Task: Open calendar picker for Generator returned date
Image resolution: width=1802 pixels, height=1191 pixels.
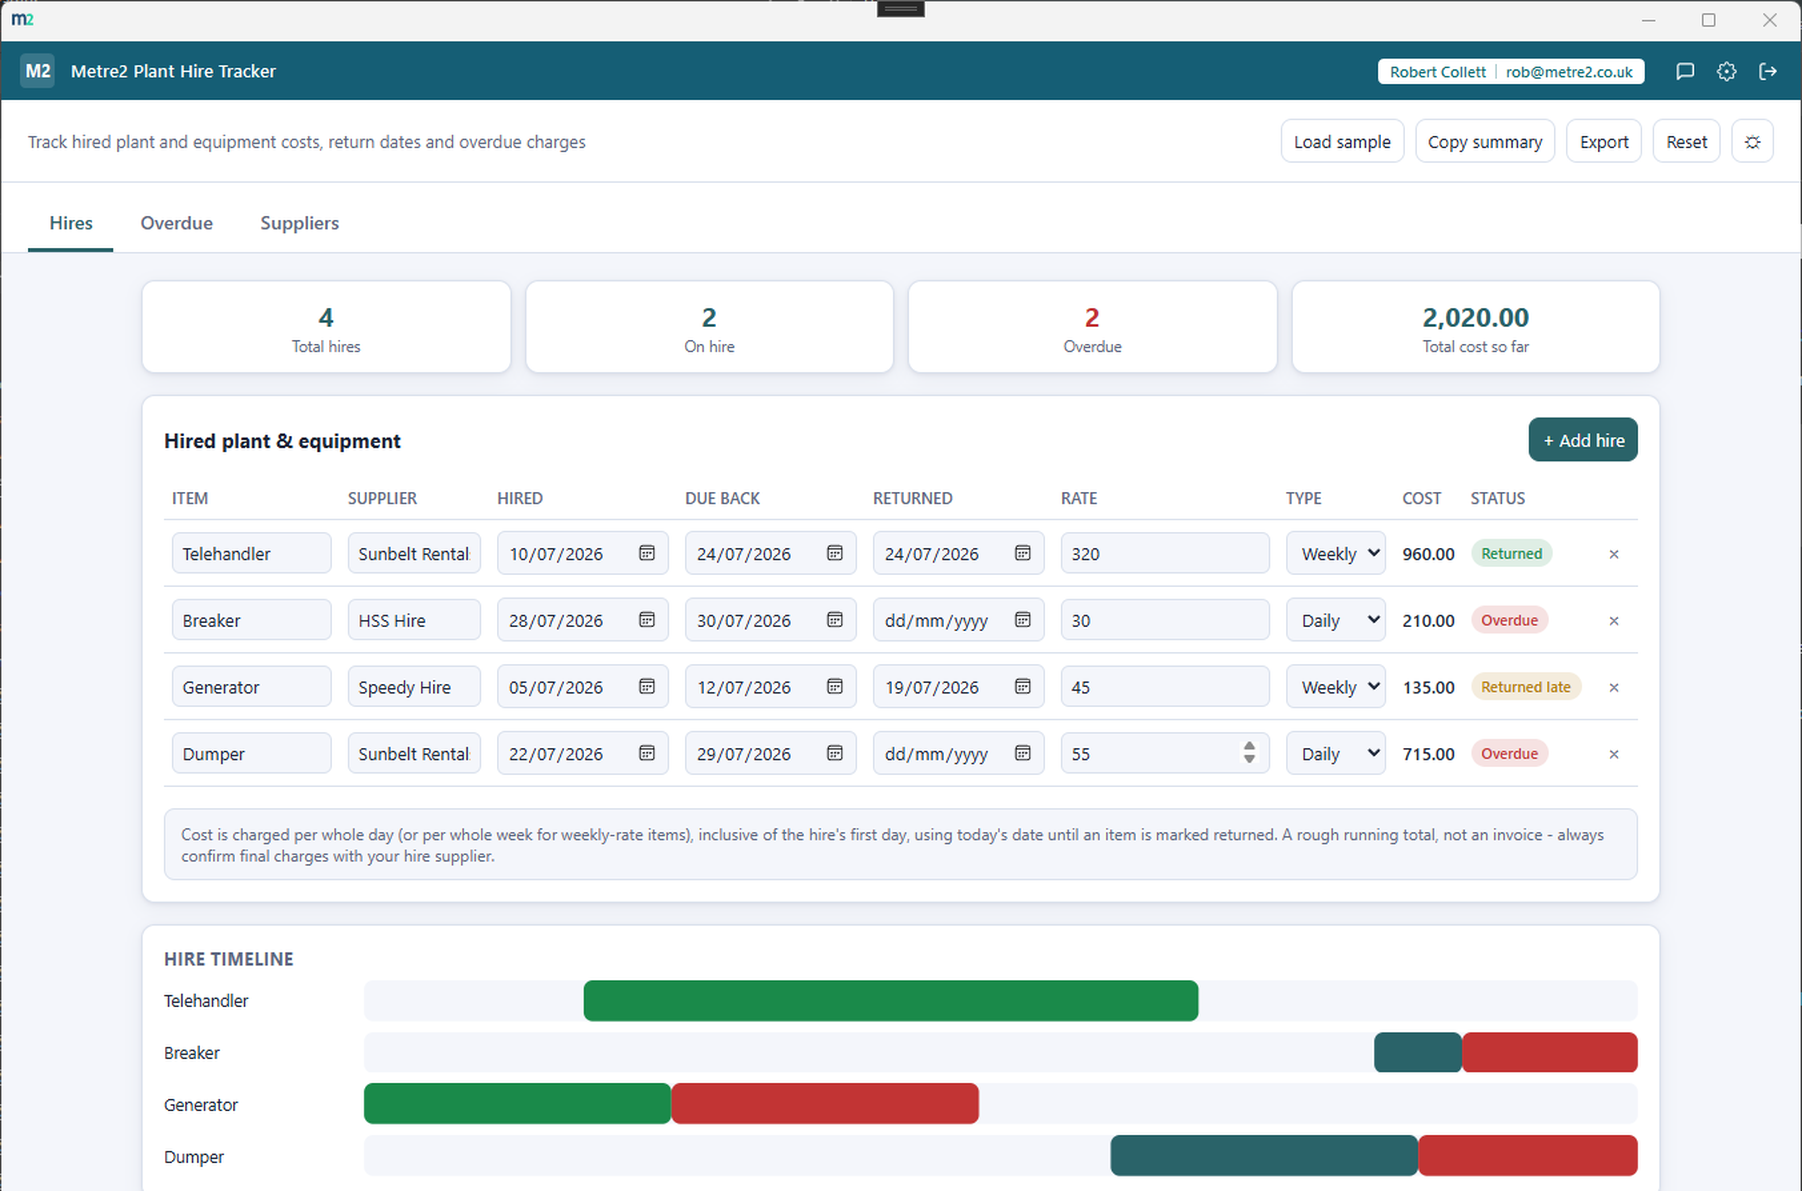Action: tap(1022, 687)
